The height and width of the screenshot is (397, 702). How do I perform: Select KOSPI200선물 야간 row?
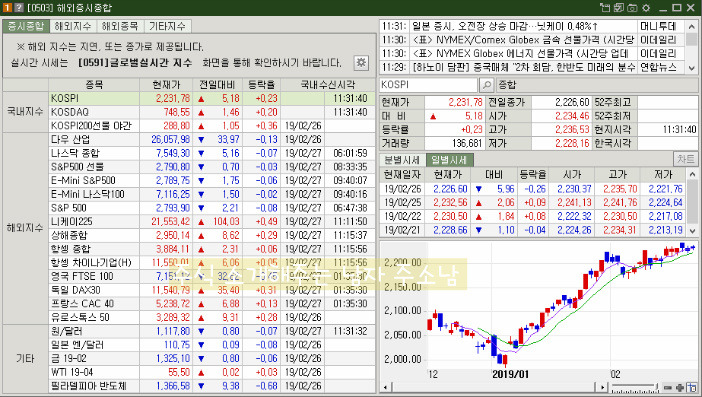tap(212, 125)
